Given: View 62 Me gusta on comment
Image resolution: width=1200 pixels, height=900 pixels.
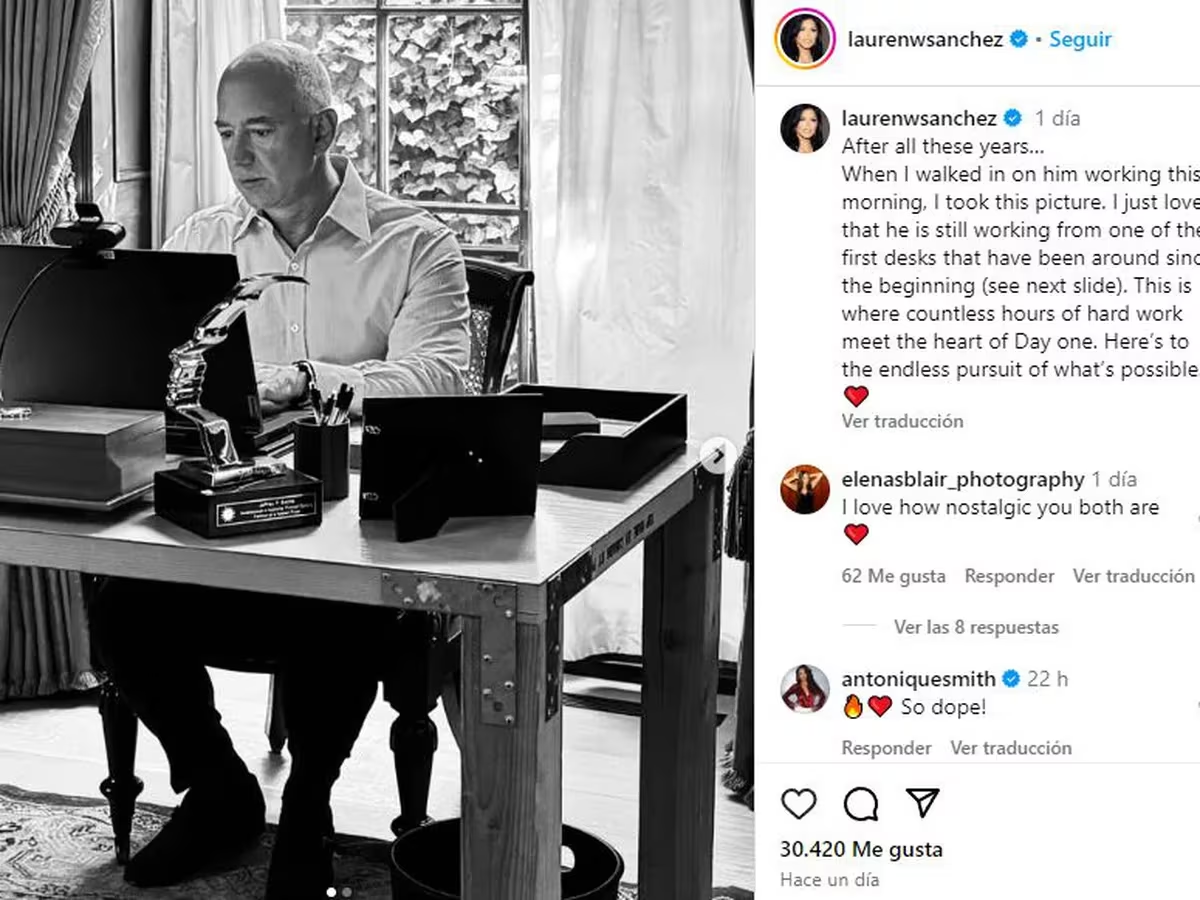Looking at the screenshot, I should pos(893,576).
